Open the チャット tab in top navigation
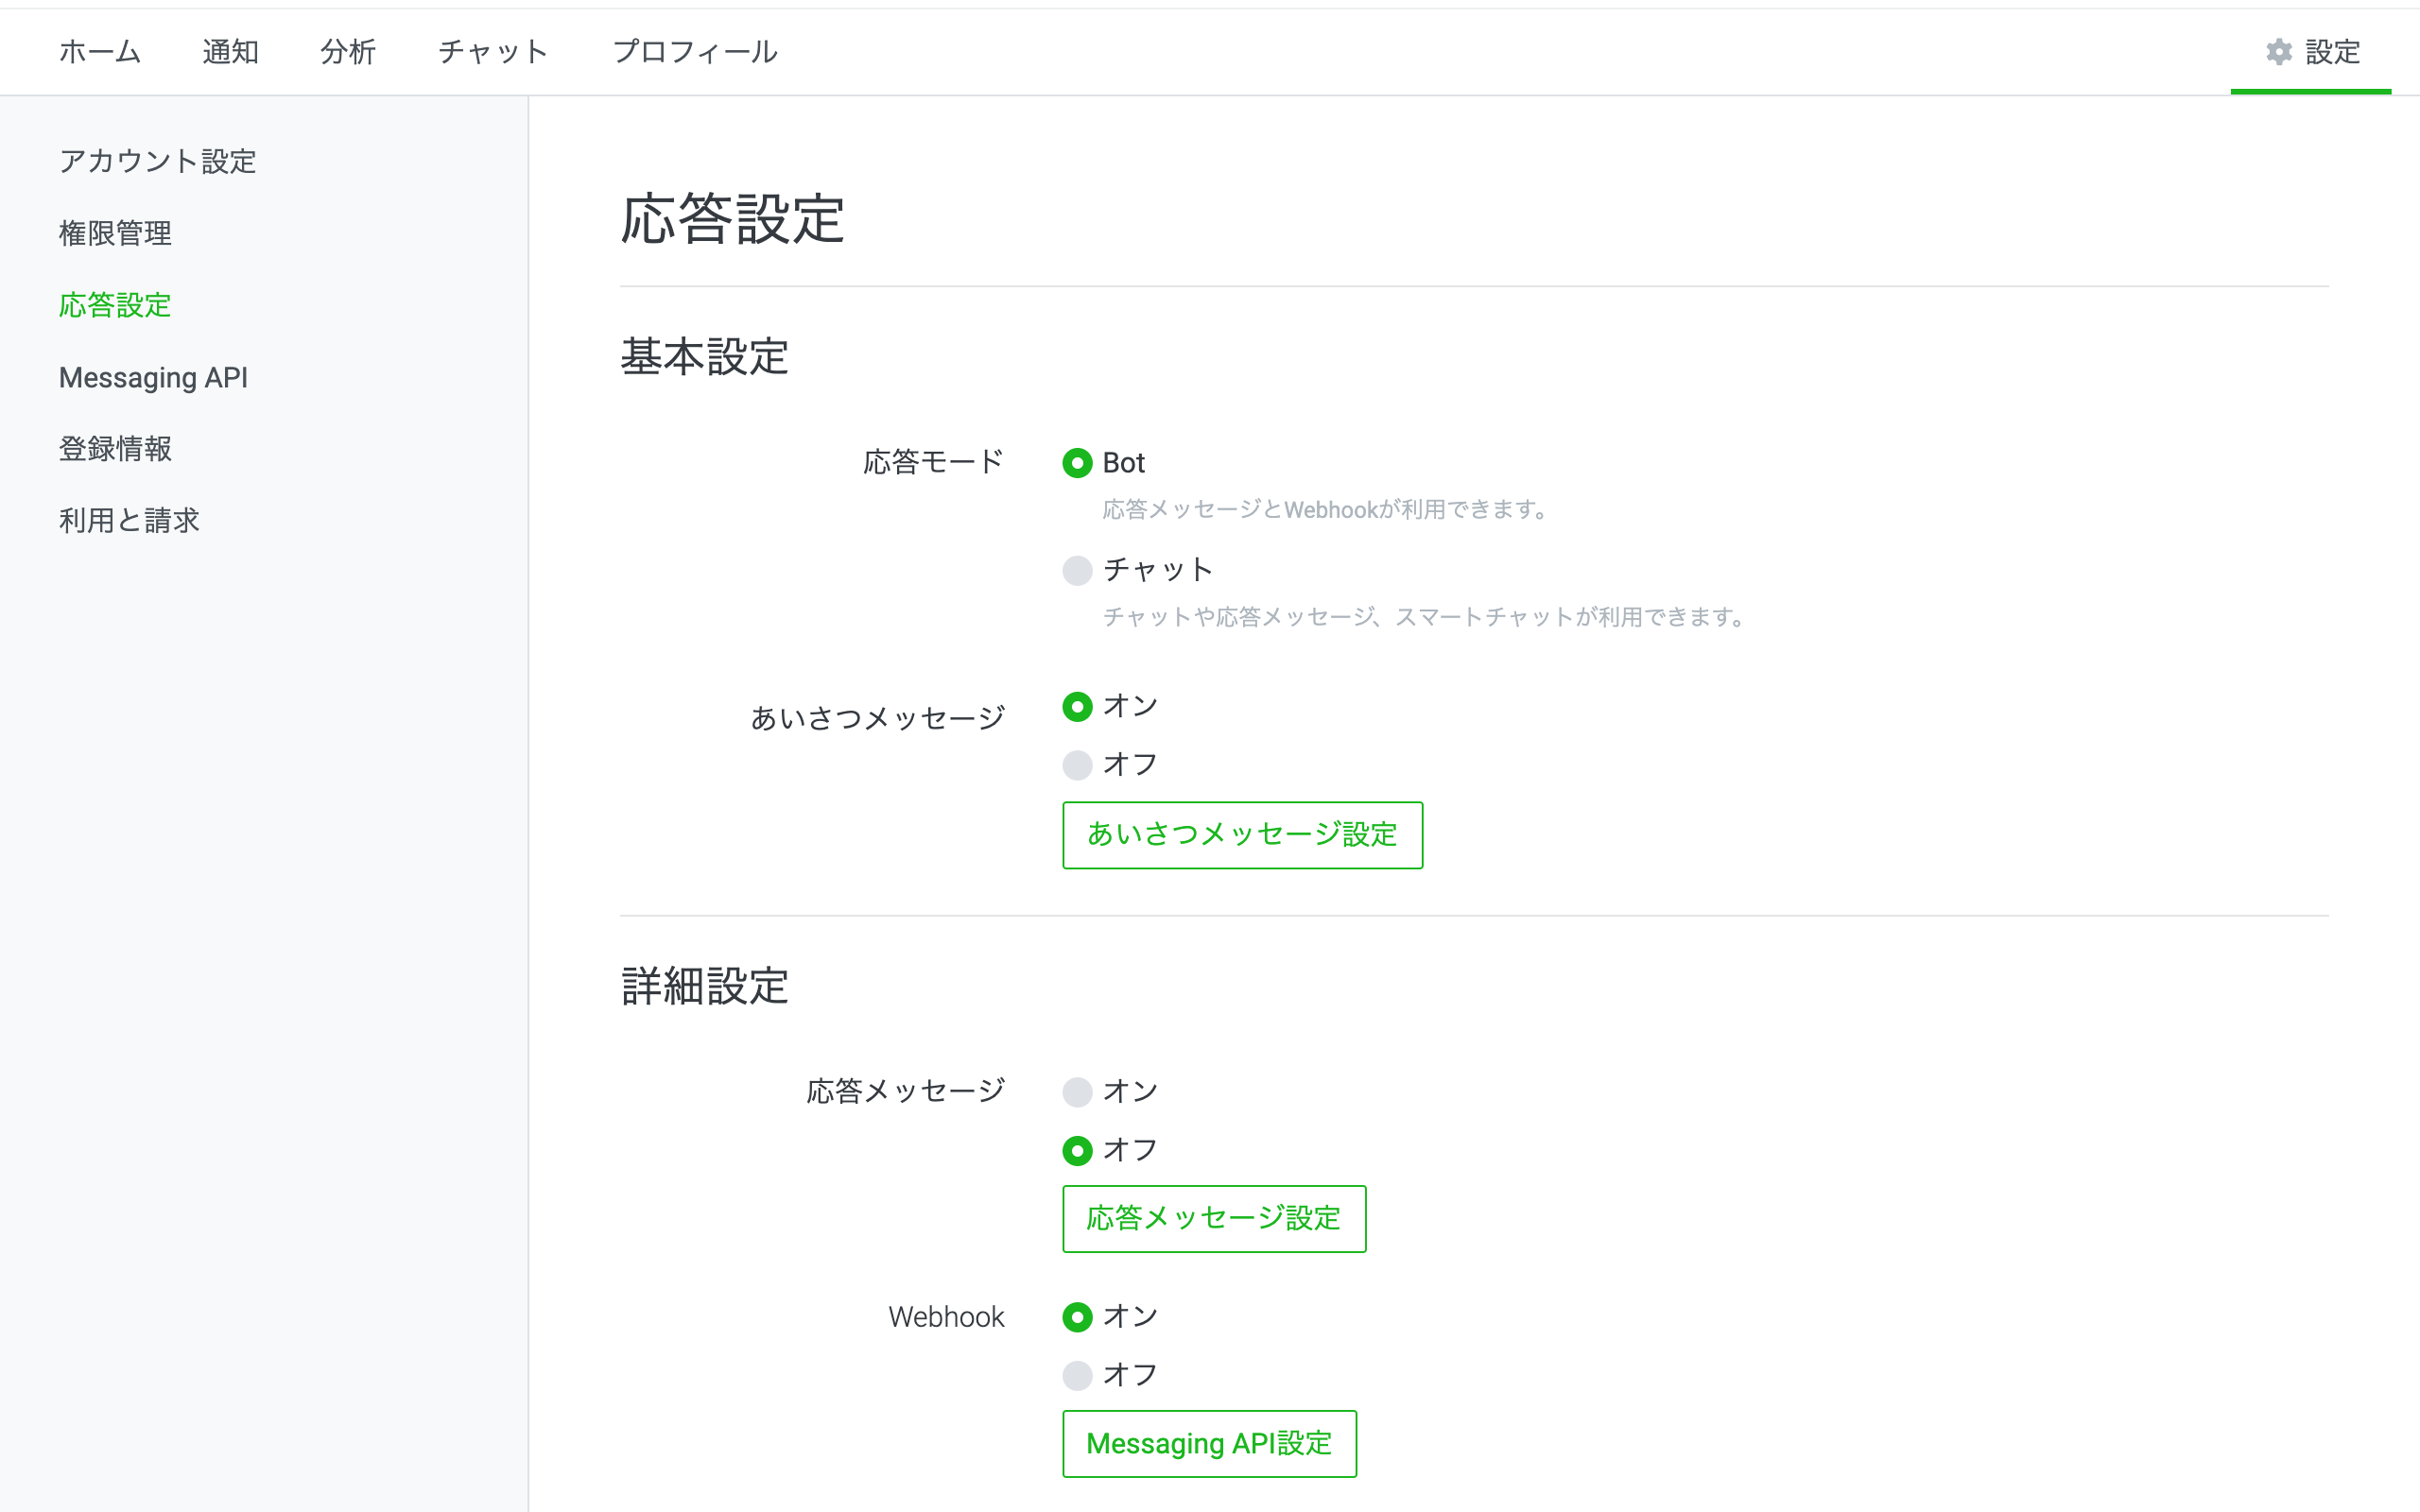2420x1512 pixels. pyautogui.click(x=493, y=52)
